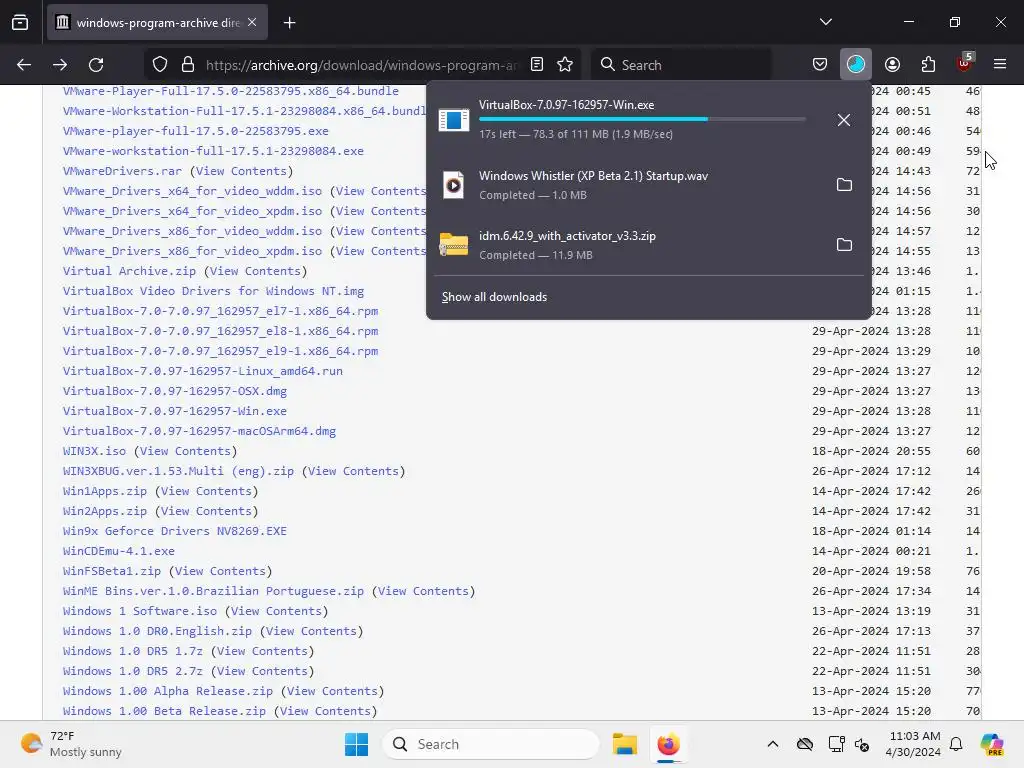Open uBlock Origin extension popup
This screenshot has width=1024, height=768.
tap(965, 63)
